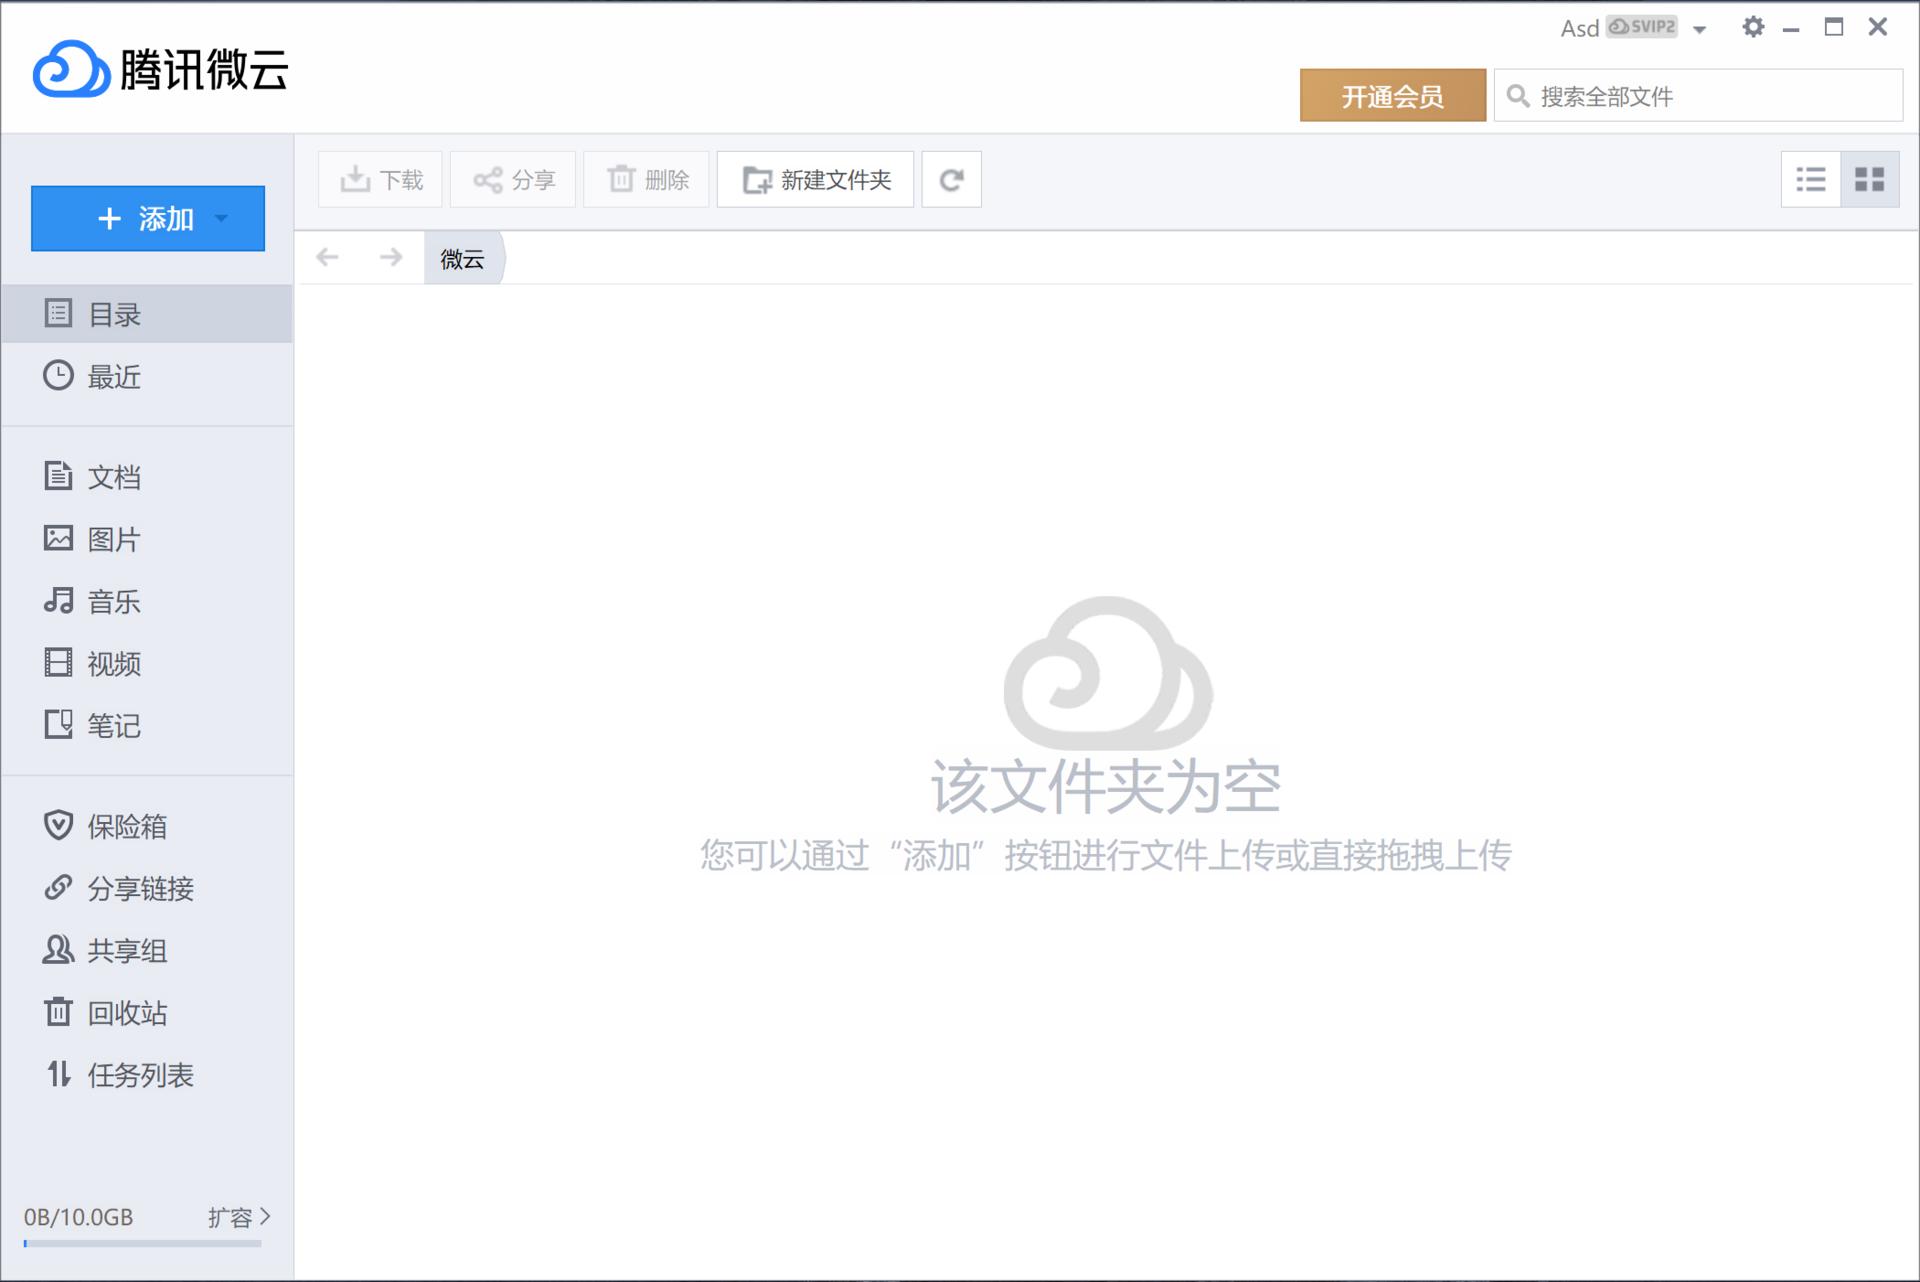Expand the 添加 button dropdown arrow
Image resolution: width=1920 pixels, height=1282 pixels.
click(222, 218)
